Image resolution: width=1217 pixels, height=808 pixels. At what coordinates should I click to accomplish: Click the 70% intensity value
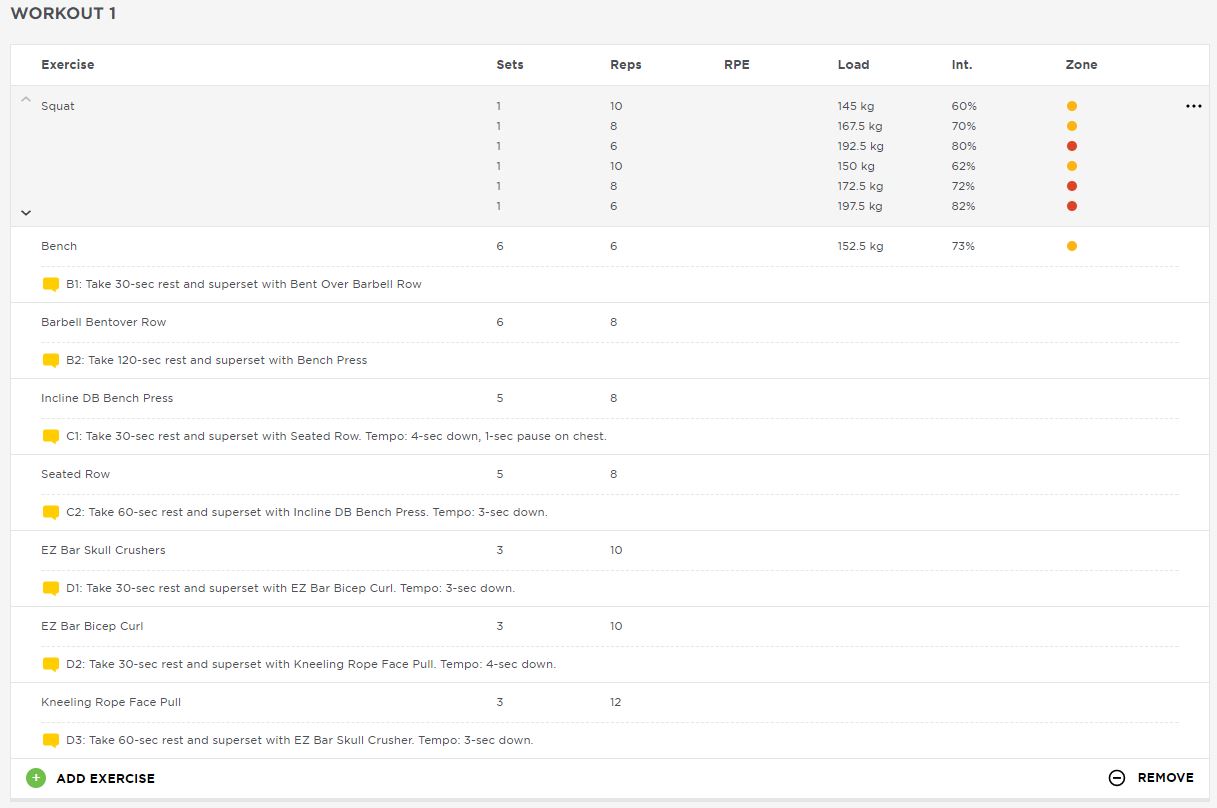click(964, 126)
